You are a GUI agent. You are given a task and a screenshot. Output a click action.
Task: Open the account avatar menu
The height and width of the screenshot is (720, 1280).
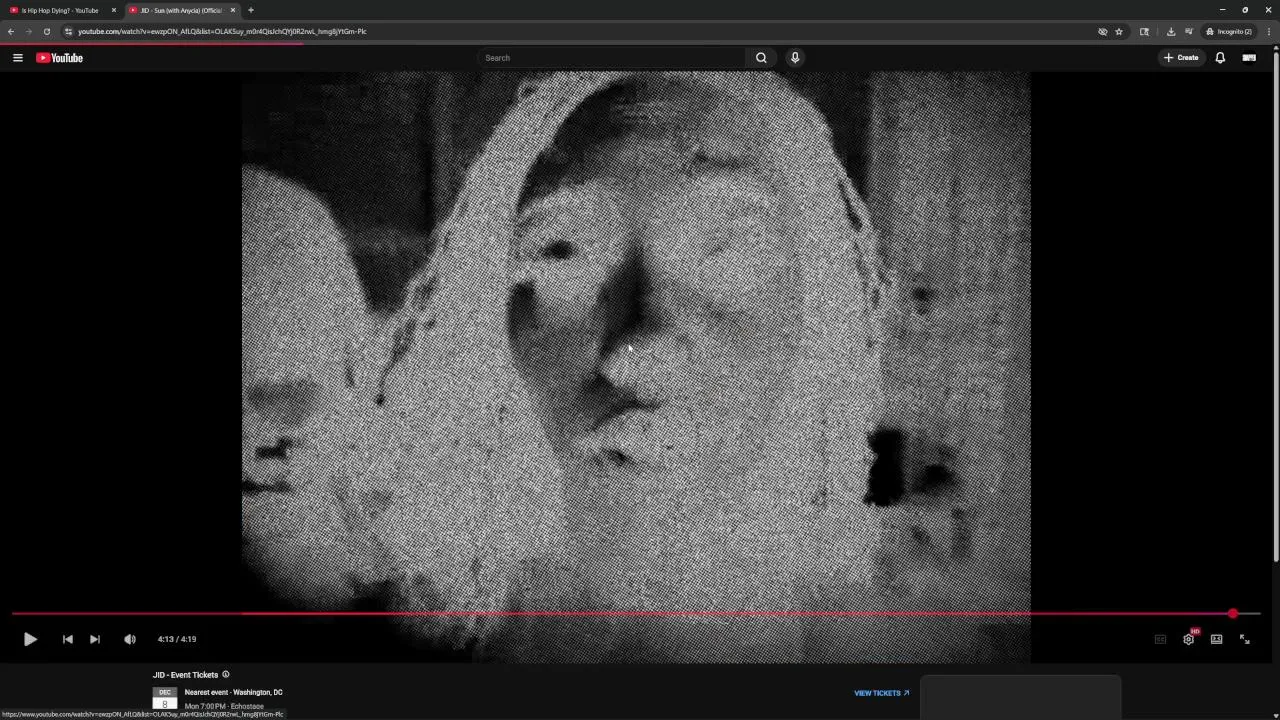pos(1249,58)
